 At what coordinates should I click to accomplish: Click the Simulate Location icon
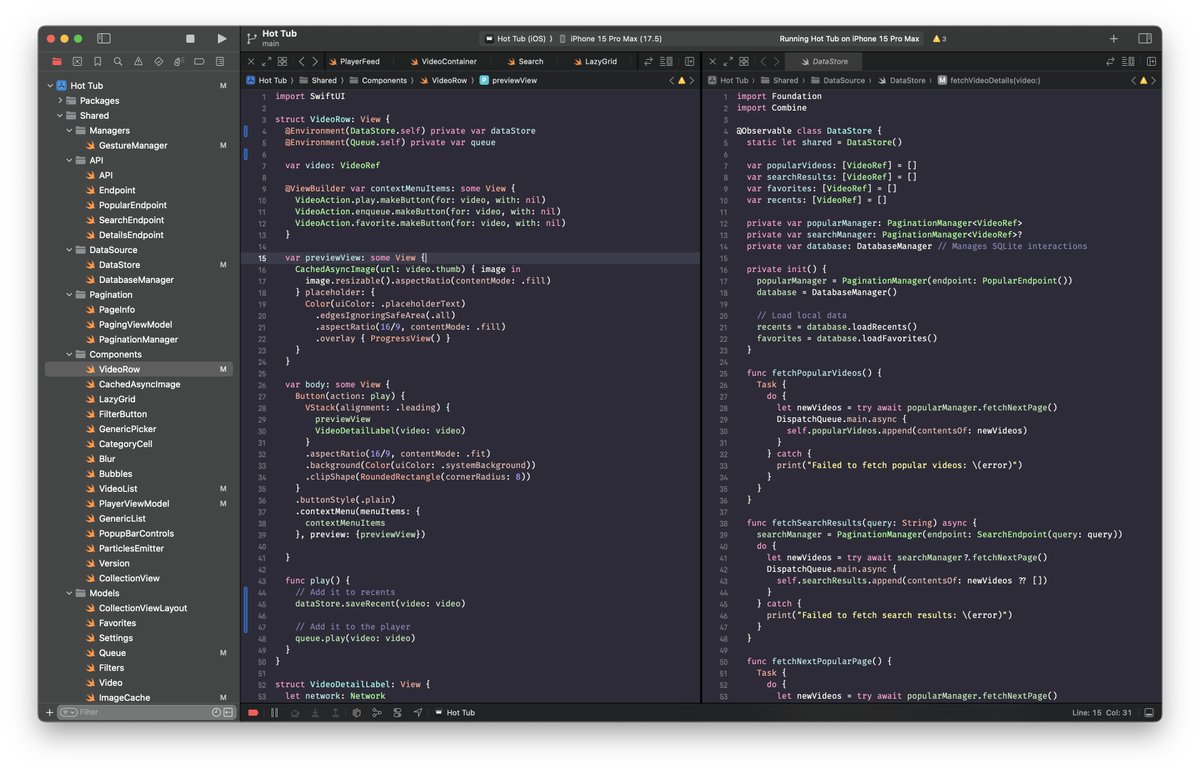(x=419, y=712)
